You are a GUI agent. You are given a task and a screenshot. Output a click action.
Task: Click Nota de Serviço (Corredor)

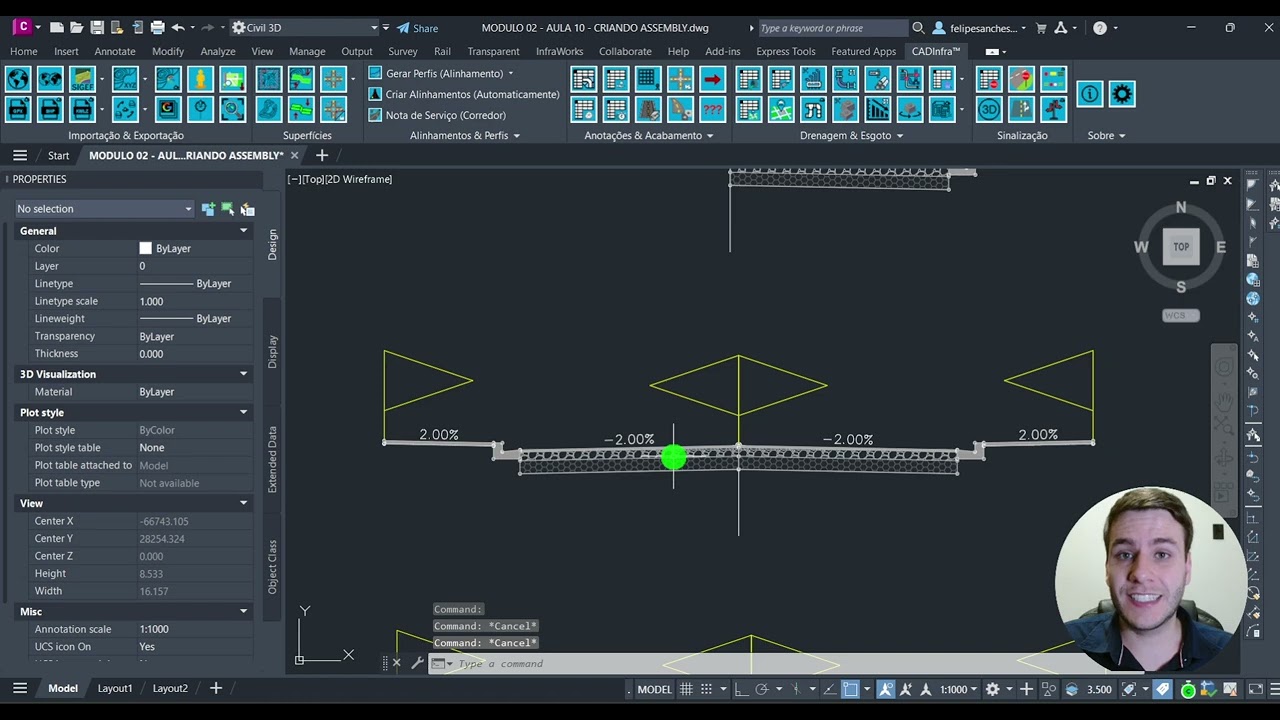click(437, 115)
